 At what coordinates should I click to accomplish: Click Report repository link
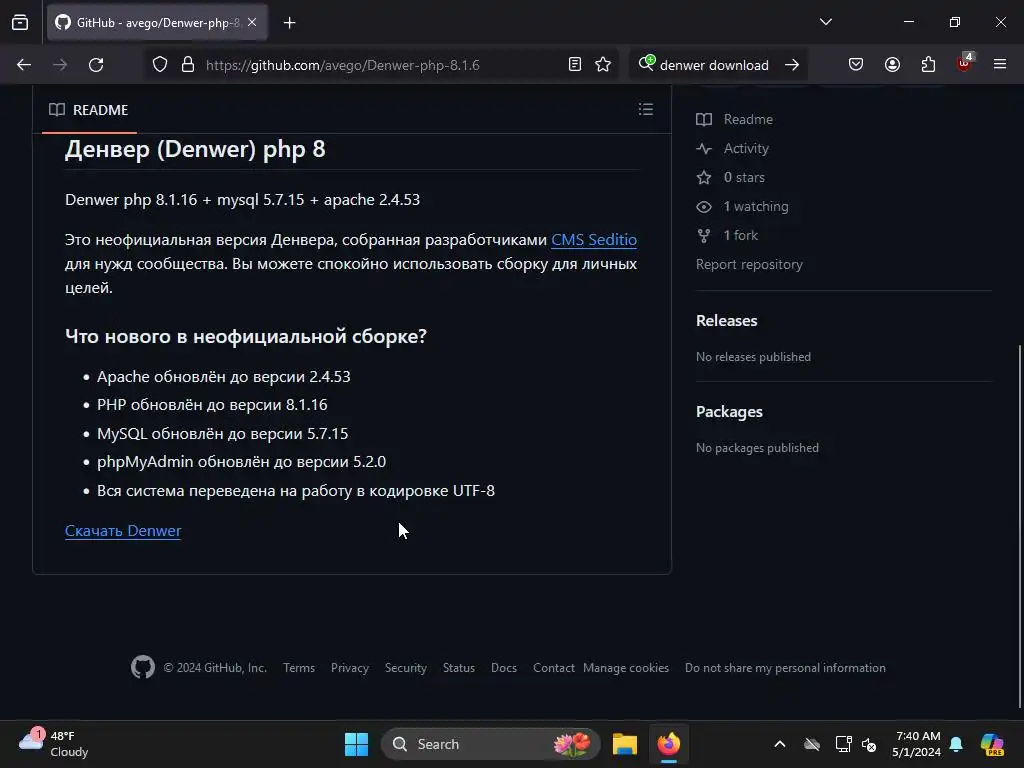(749, 264)
